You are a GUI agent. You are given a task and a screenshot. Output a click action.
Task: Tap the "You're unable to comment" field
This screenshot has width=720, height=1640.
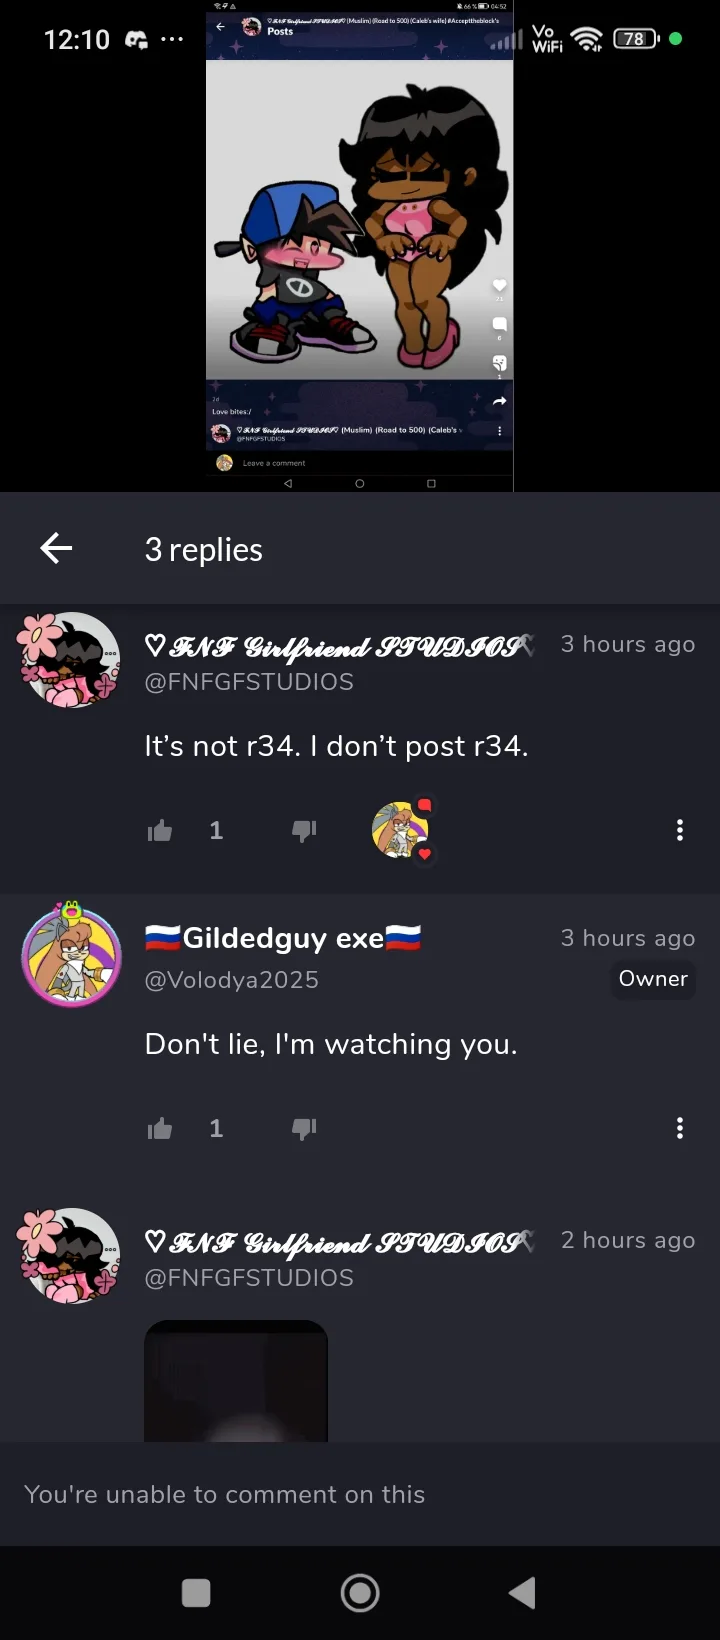(x=360, y=1494)
